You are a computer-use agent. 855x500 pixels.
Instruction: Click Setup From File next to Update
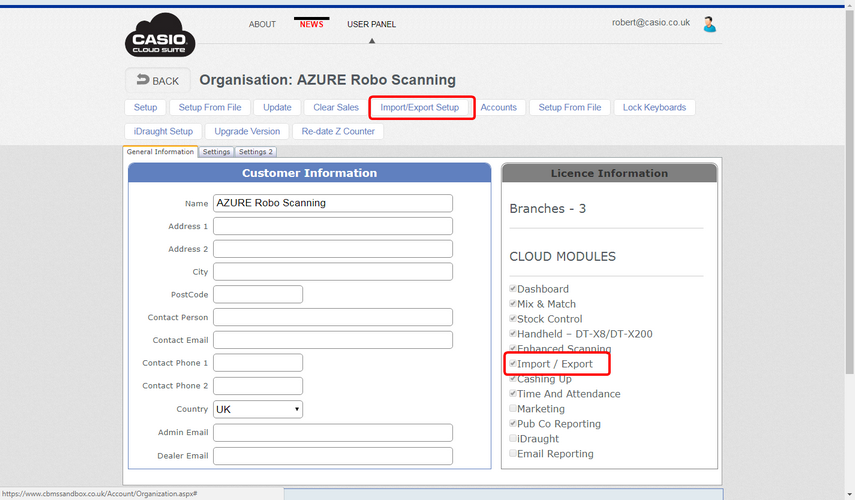pyautogui.click(x=210, y=107)
